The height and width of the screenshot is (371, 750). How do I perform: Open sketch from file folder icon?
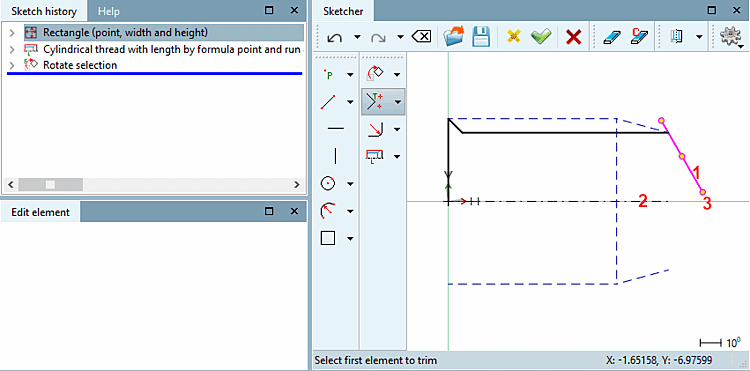453,36
